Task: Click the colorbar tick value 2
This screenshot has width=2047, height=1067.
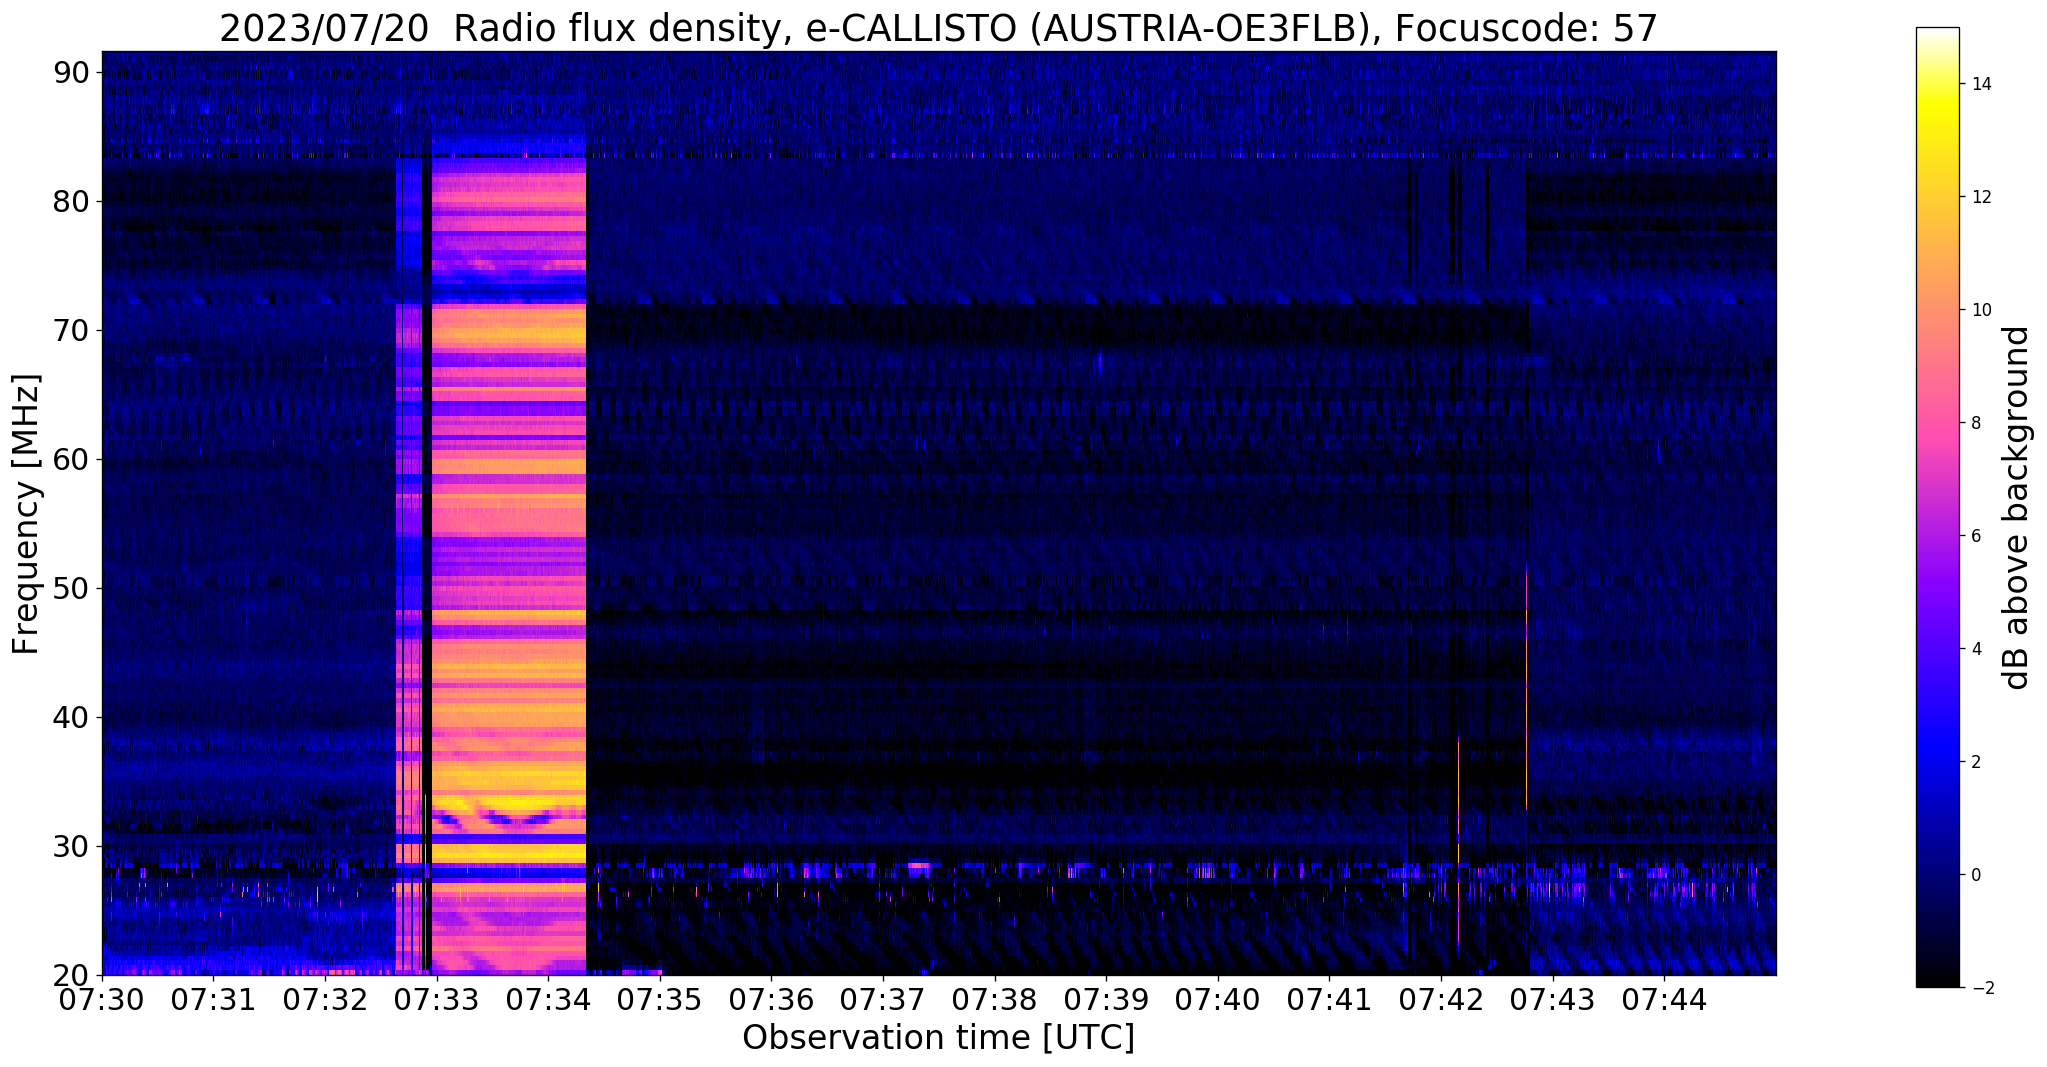Action: (x=1975, y=762)
